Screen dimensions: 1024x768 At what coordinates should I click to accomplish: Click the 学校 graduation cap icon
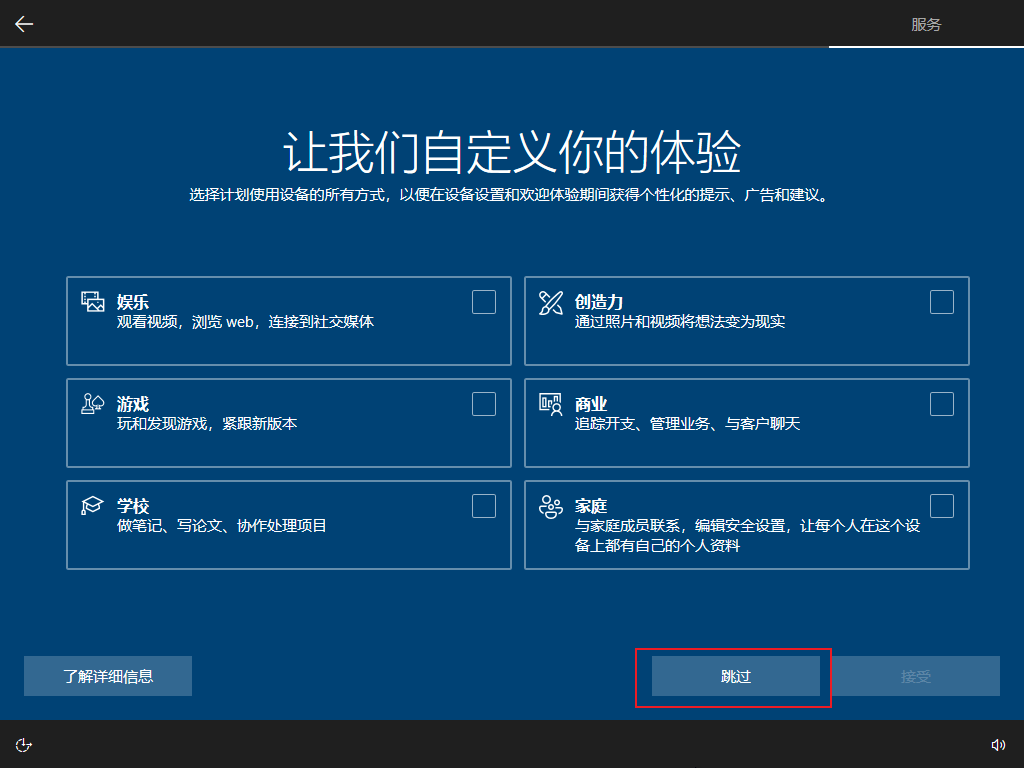click(92, 505)
